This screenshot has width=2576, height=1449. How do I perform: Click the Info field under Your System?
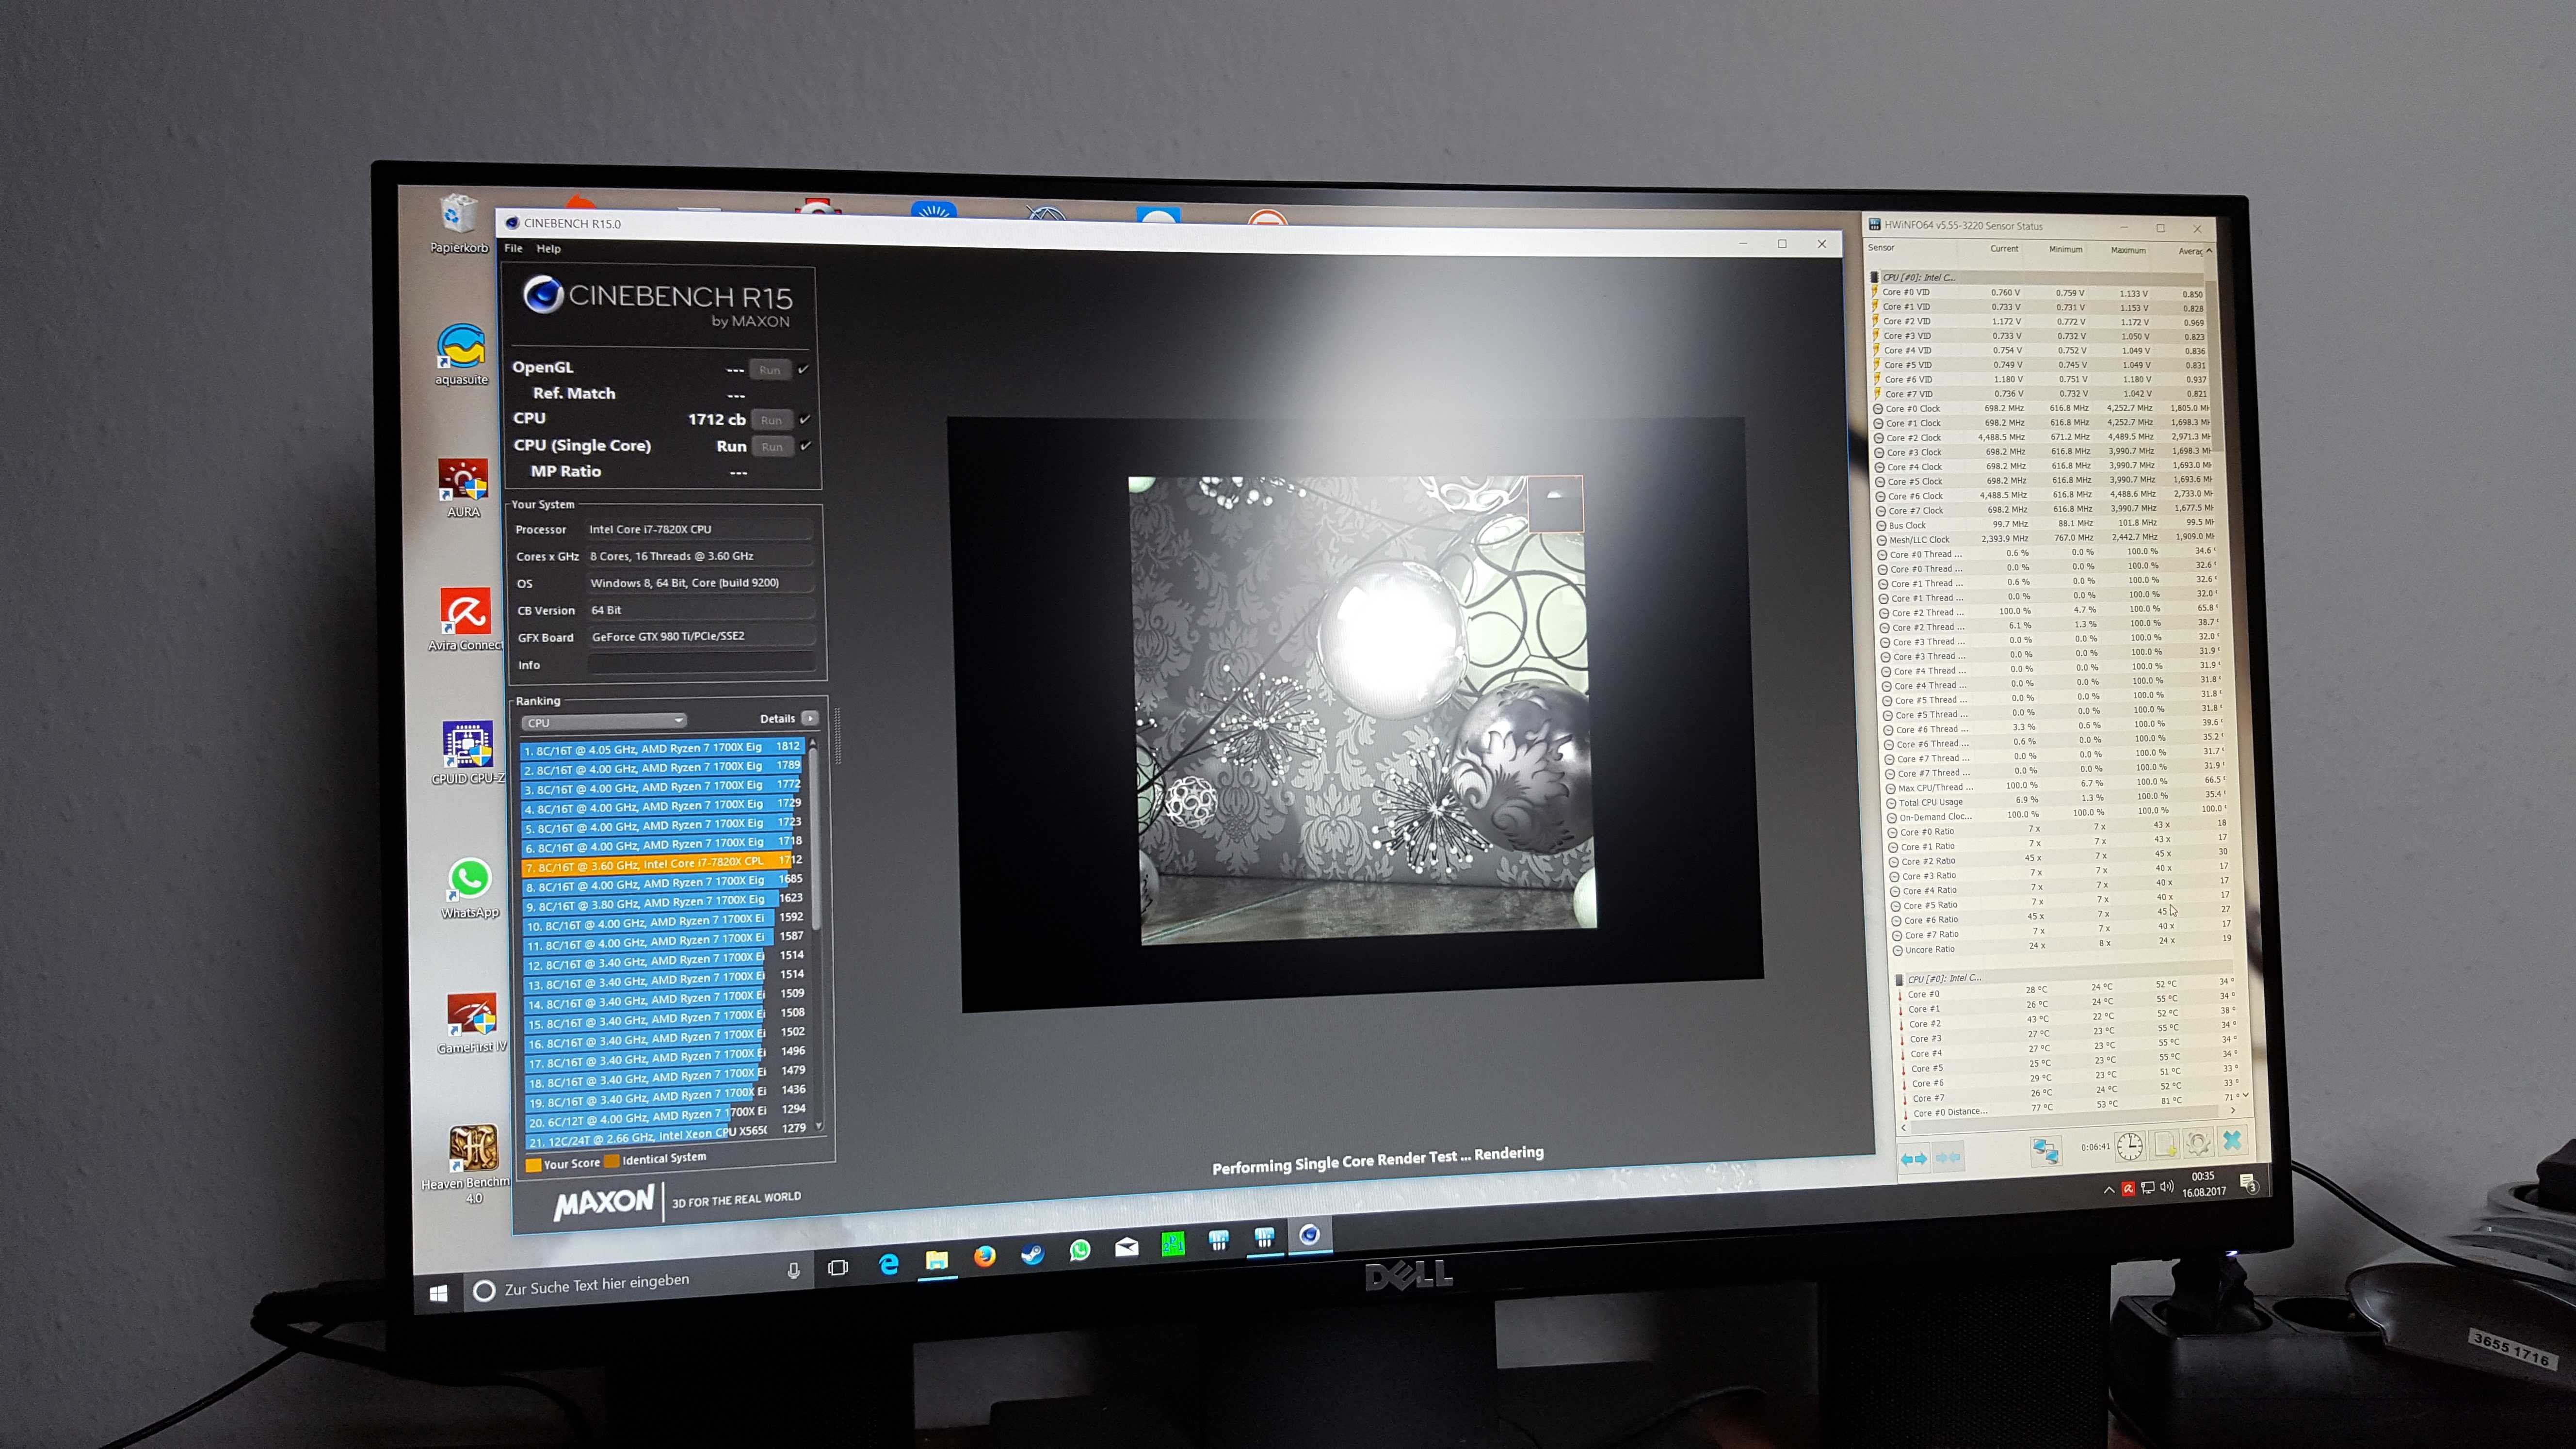click(x=701, y=664)
